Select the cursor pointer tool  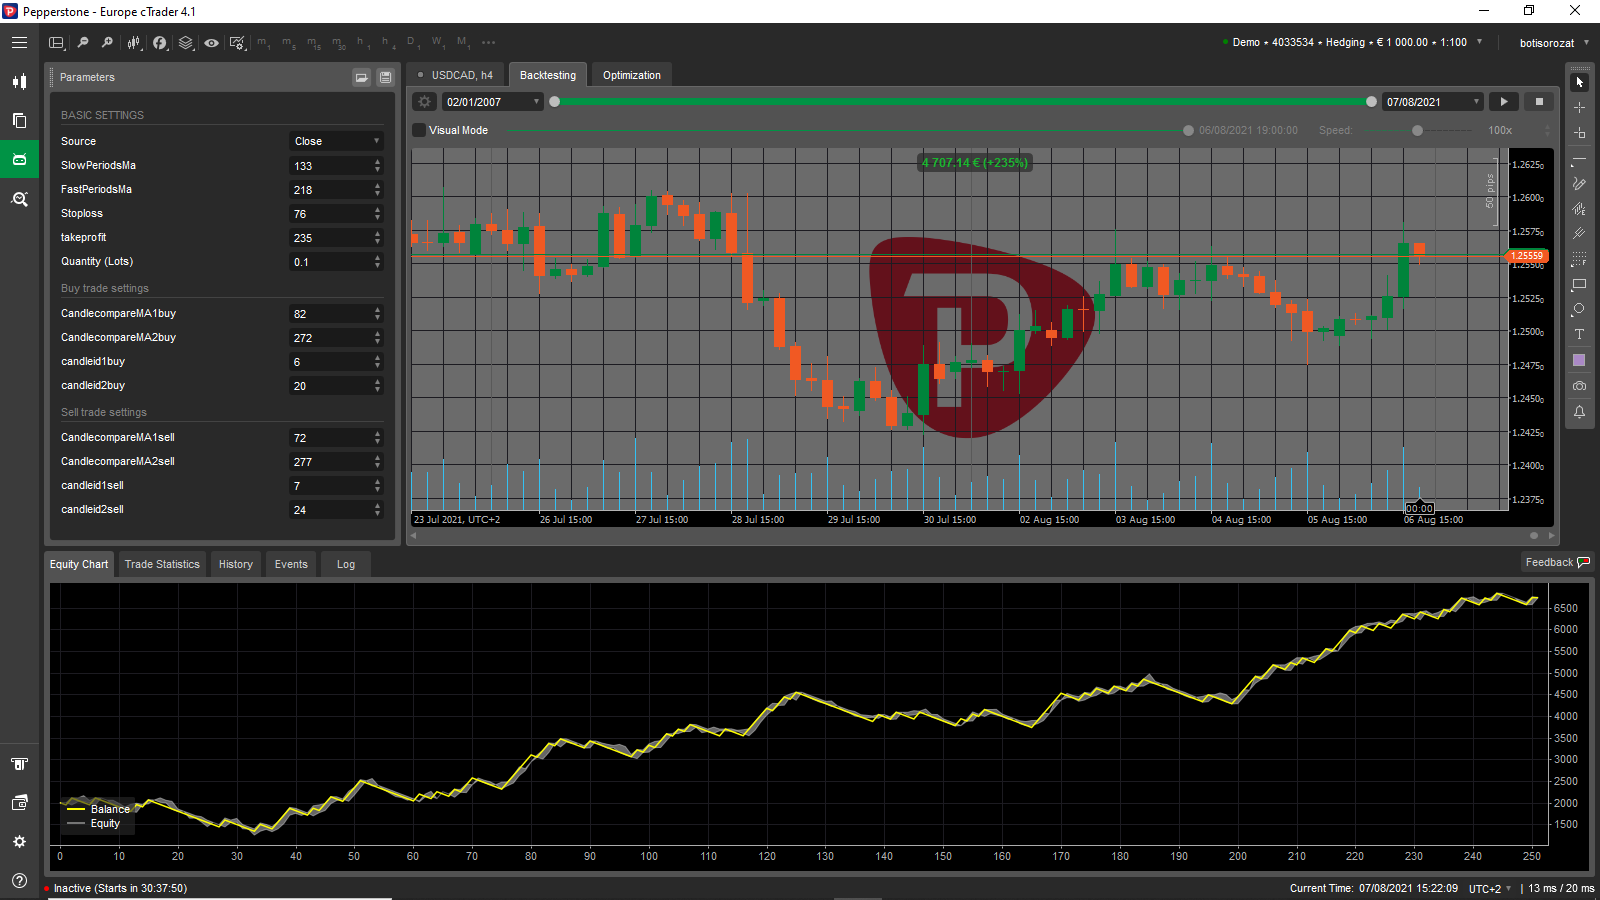(x=1579, y=82)
